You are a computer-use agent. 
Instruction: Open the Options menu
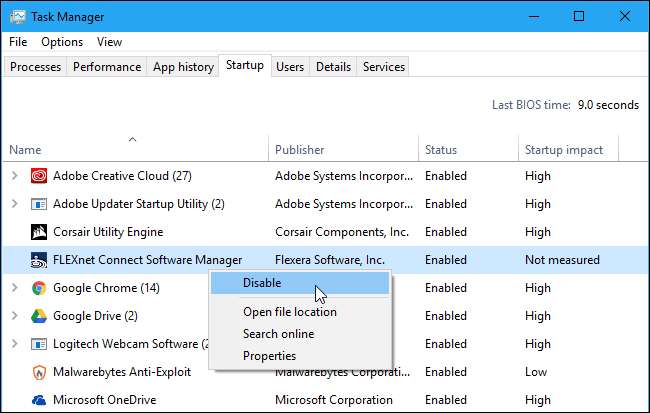62,42
